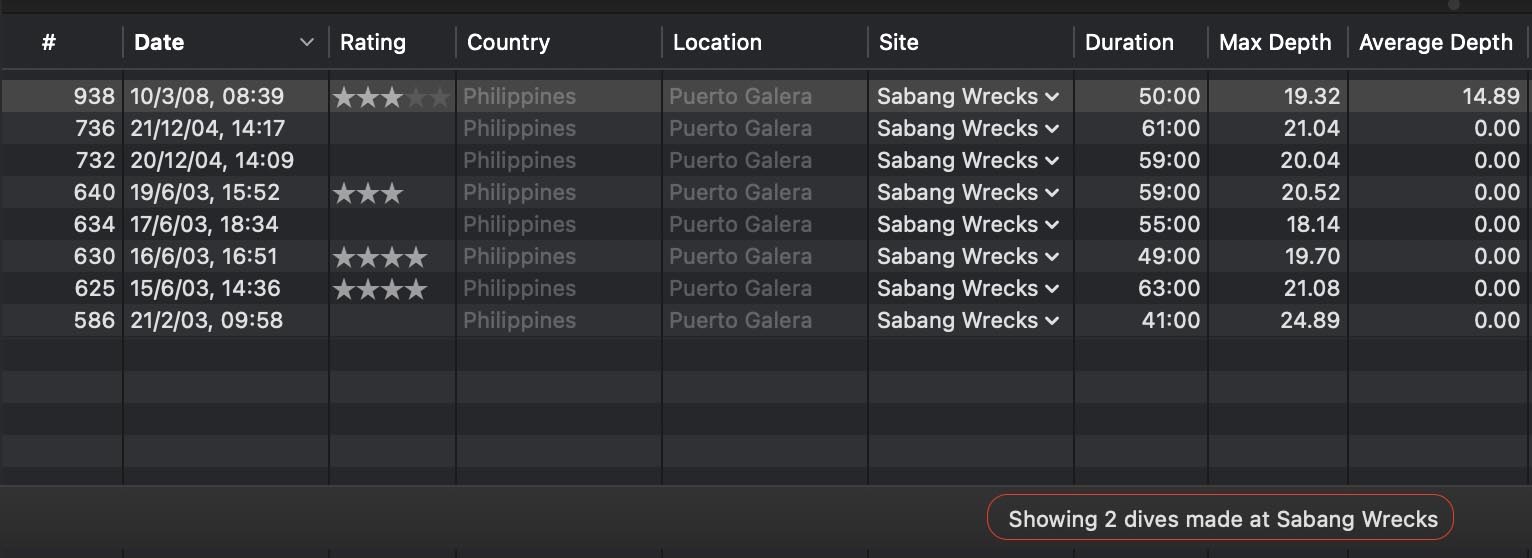1532x558 pixels.
Task: Open site chevron on dive 586 row
Action: coord(1051,321)
